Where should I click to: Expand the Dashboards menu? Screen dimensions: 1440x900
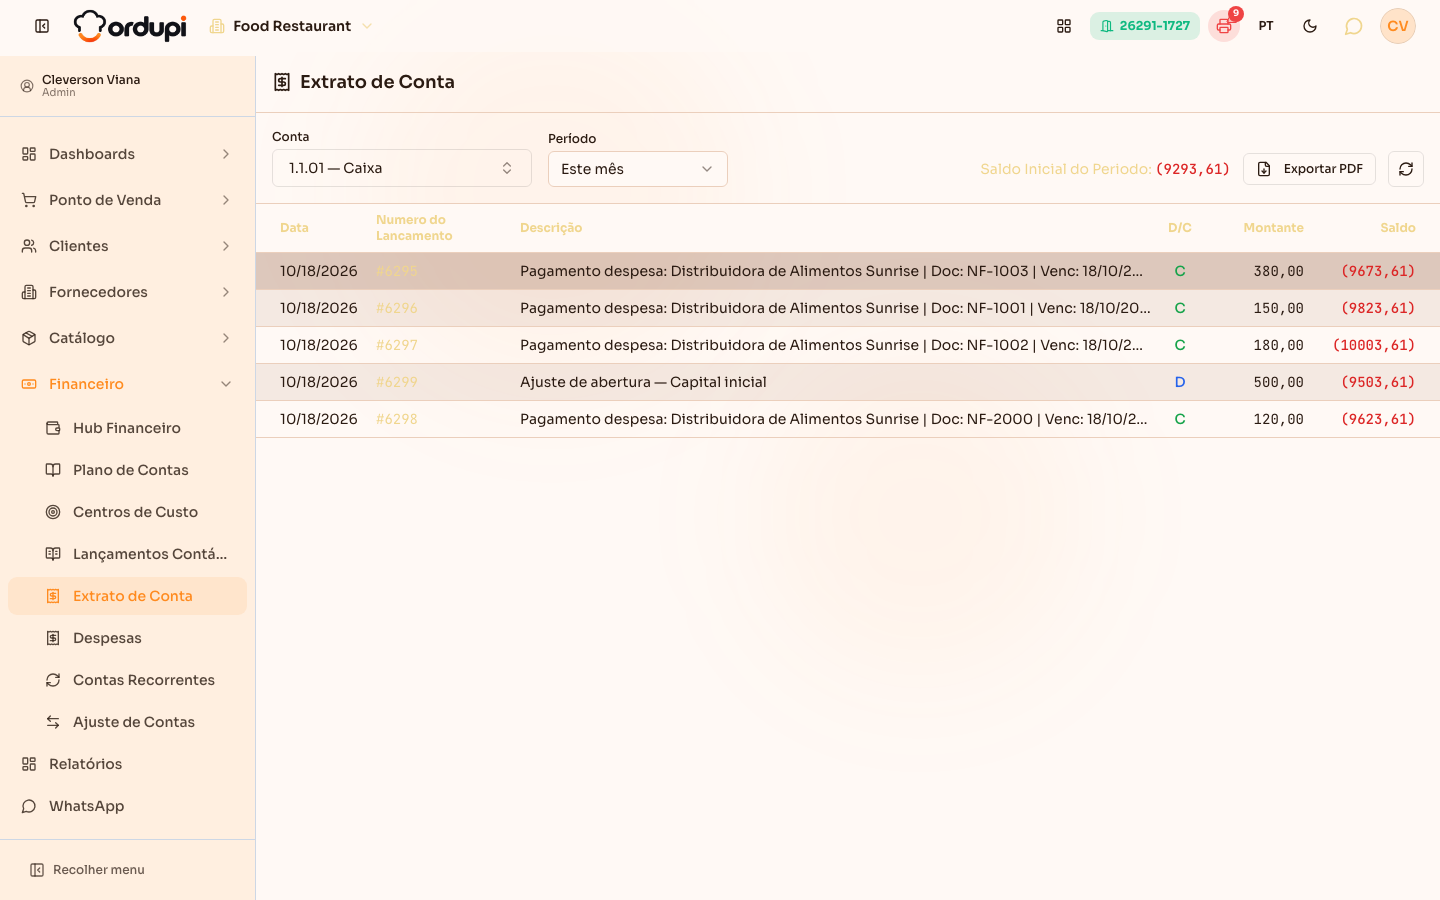[128, 154]
